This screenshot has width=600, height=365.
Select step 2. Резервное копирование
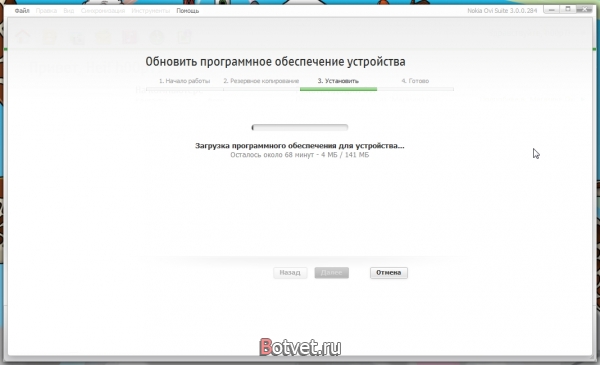point(261,81)
